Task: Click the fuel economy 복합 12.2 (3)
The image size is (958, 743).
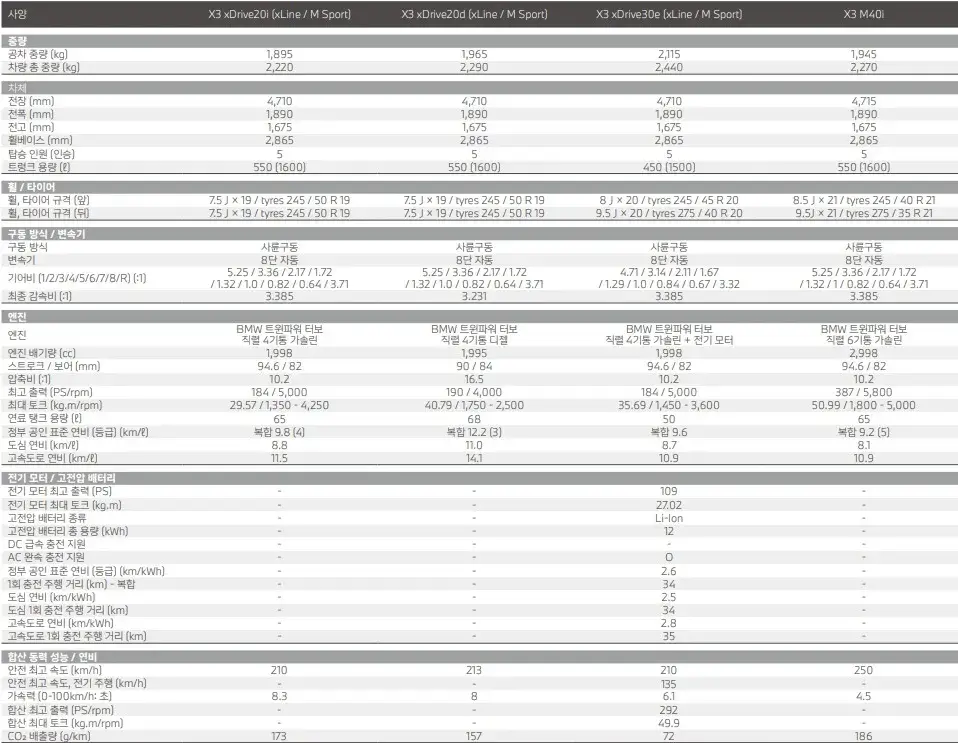Action: [x=474, y=432]
